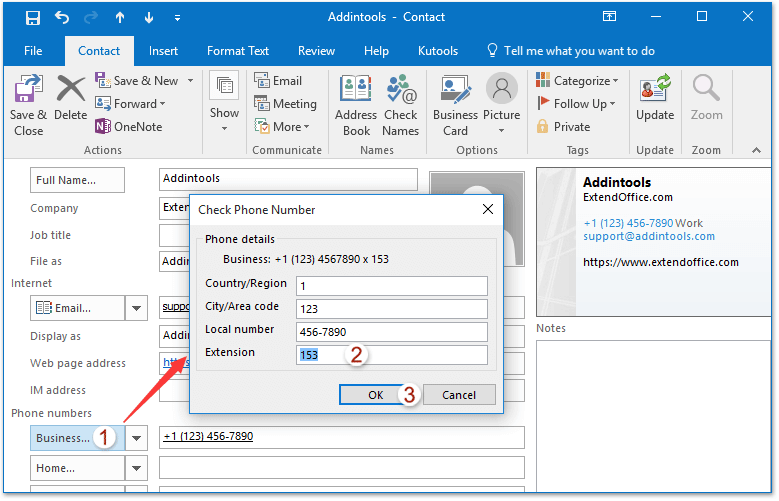
Task: Click the Redo button in title bar
Action: tap(91, 18)
